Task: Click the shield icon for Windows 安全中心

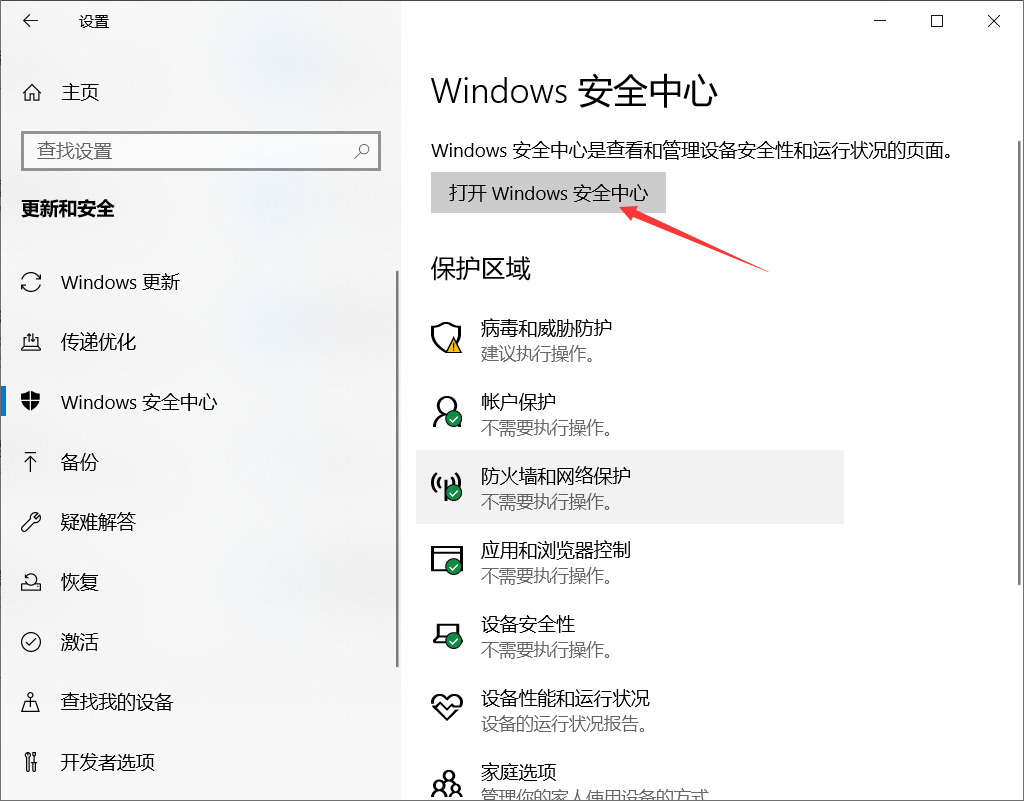Action: (31, 401)
